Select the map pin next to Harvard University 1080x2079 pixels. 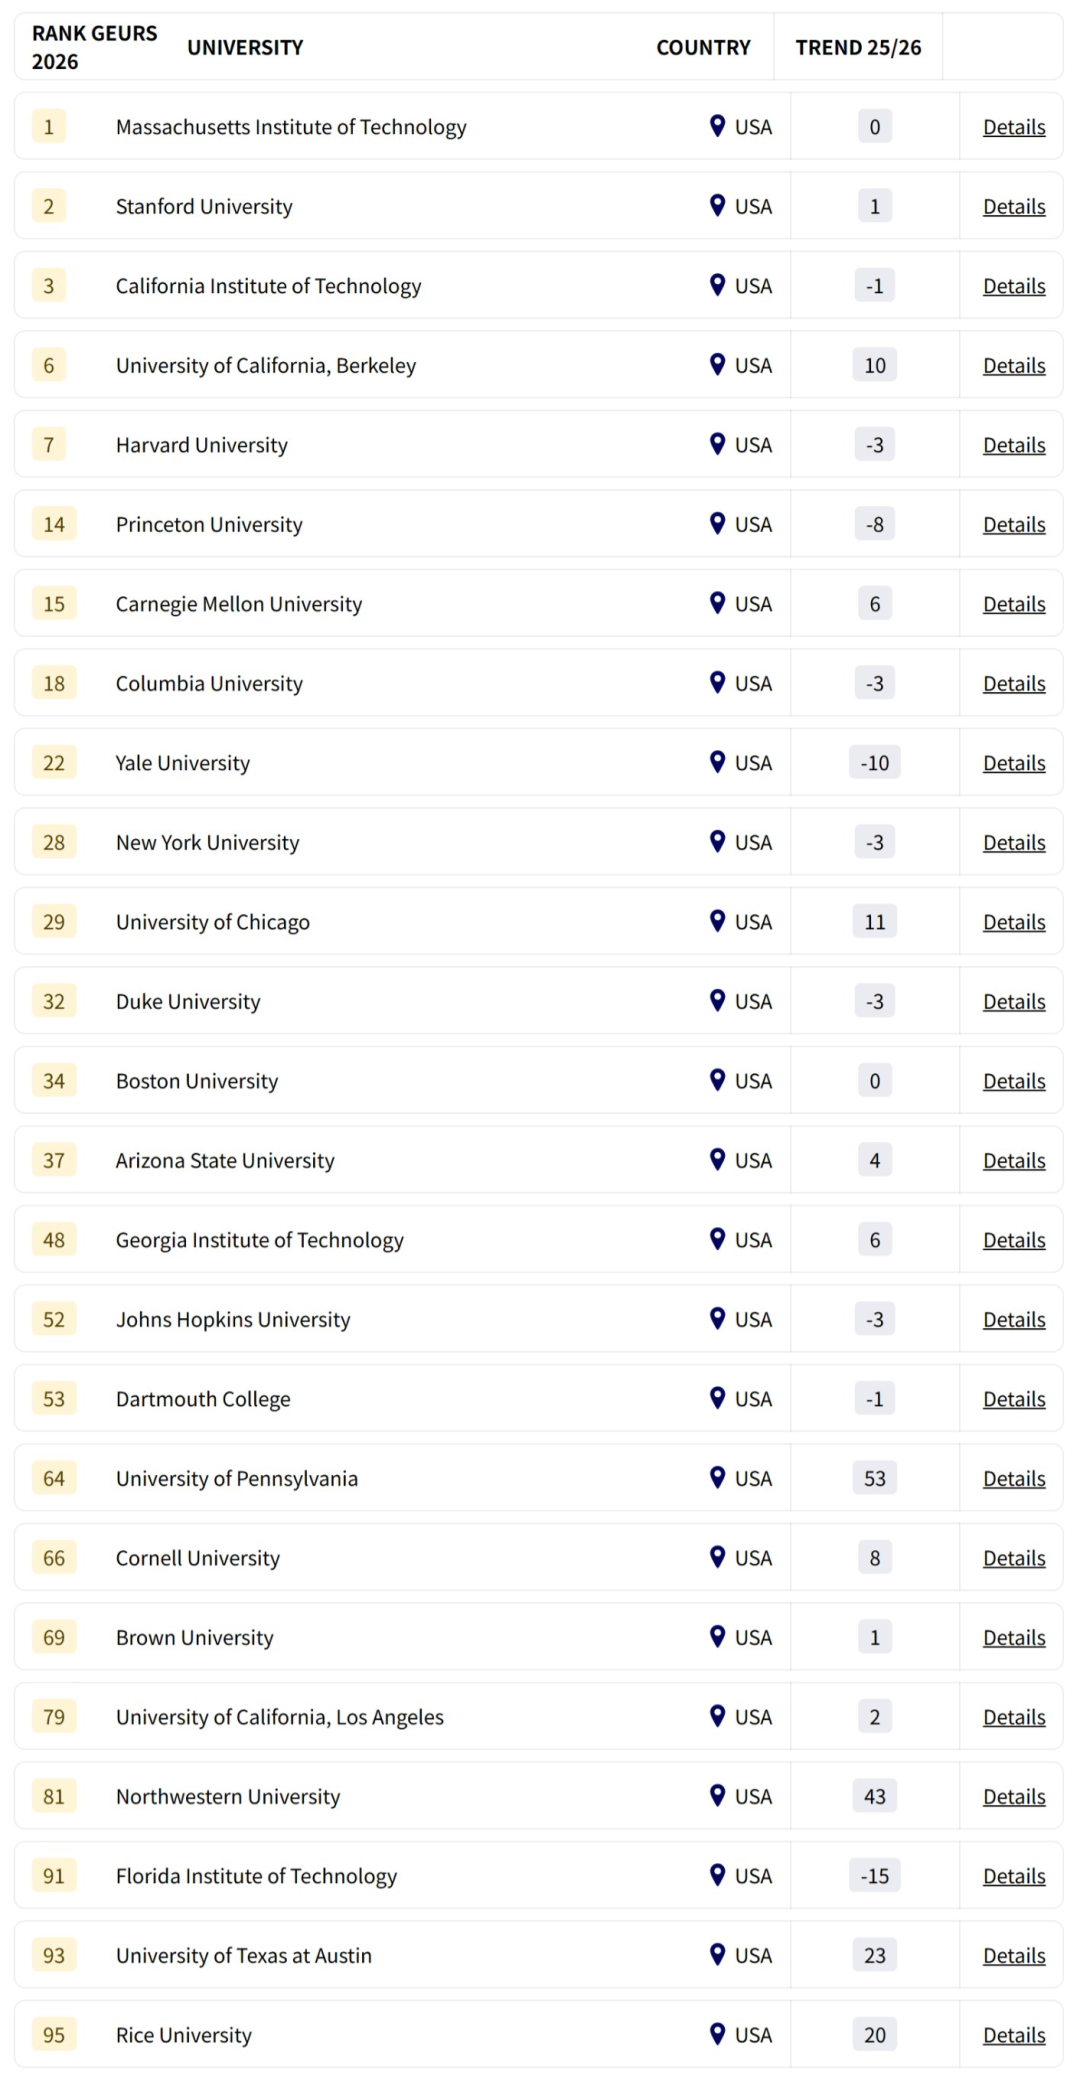click(x=715, y=444)
